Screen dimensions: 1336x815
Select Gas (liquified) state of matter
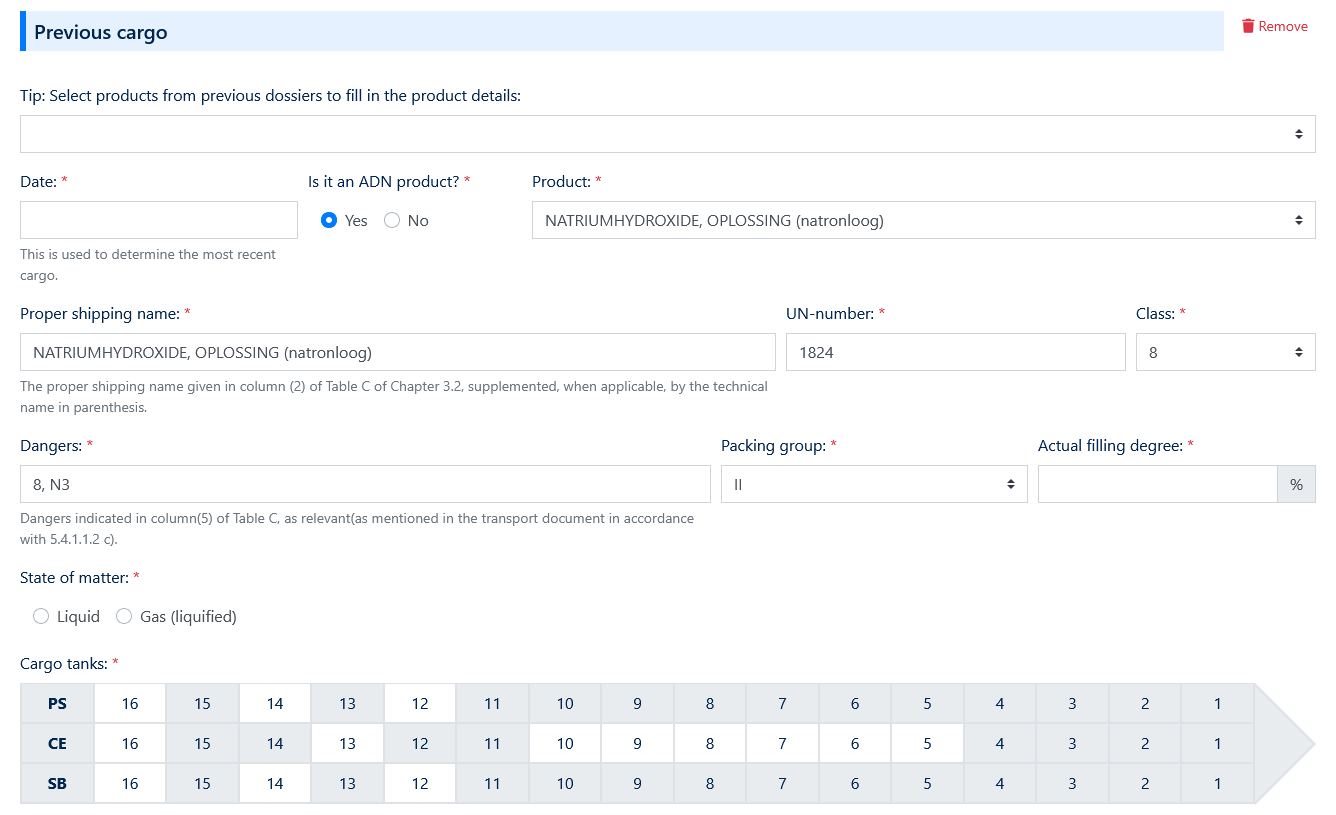pyautogui.click(x=124, y=616)
